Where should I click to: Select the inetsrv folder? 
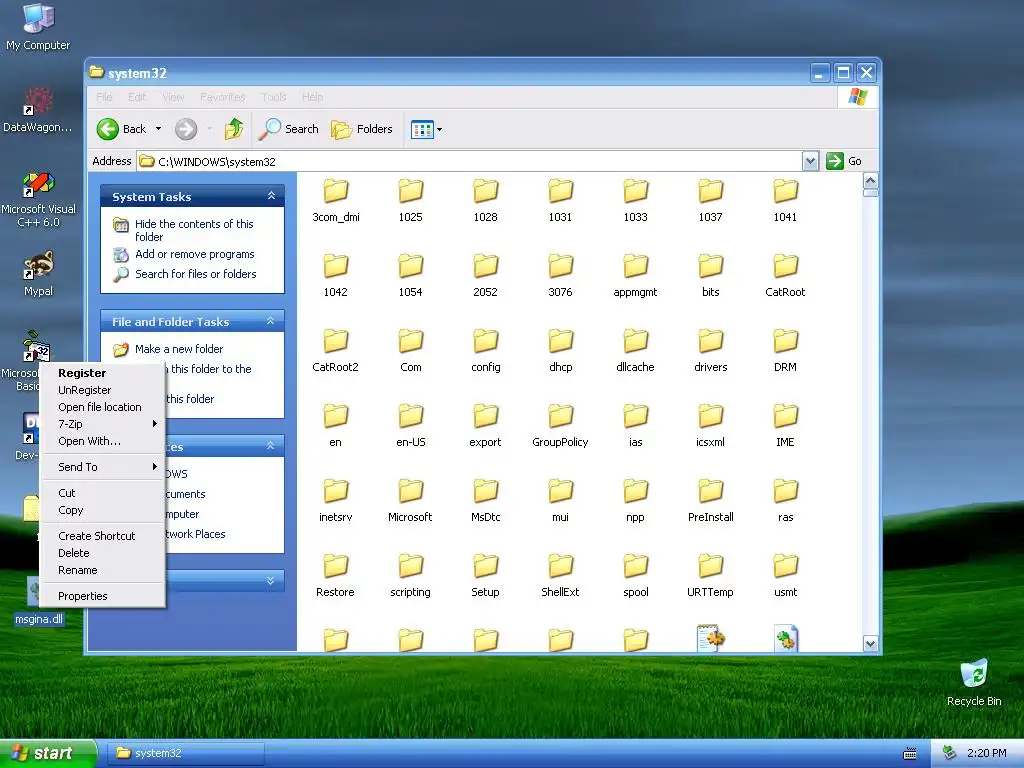pyautogui.click(x=336, y=501)
